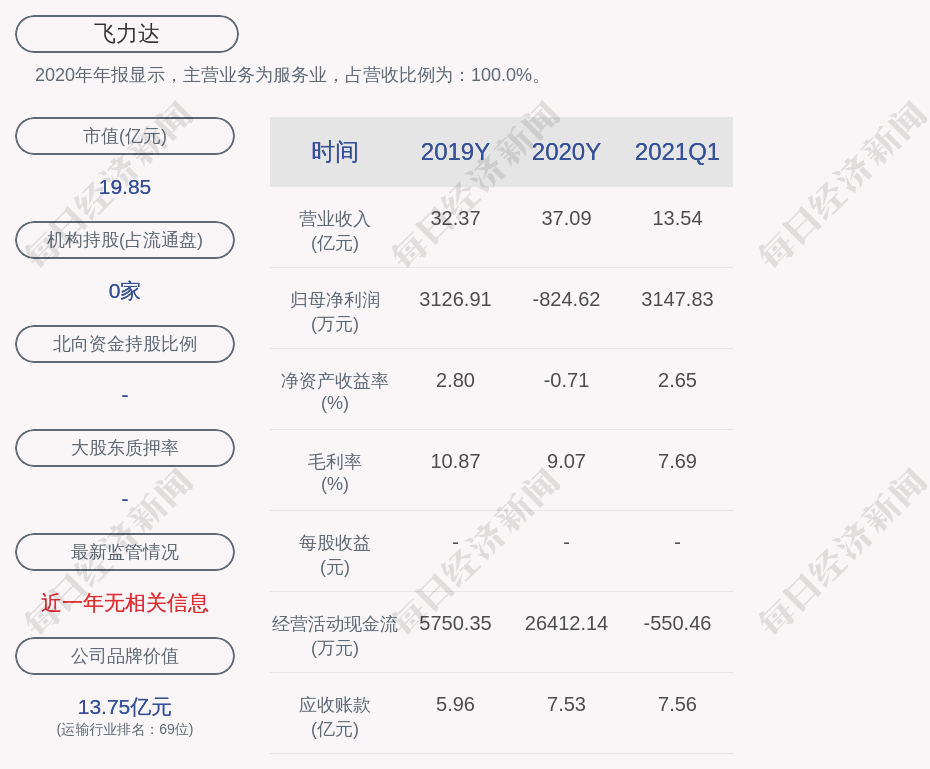Open the 北向资金持股比例 section
The image size is (930, 769).
click(x=125, y=344)
